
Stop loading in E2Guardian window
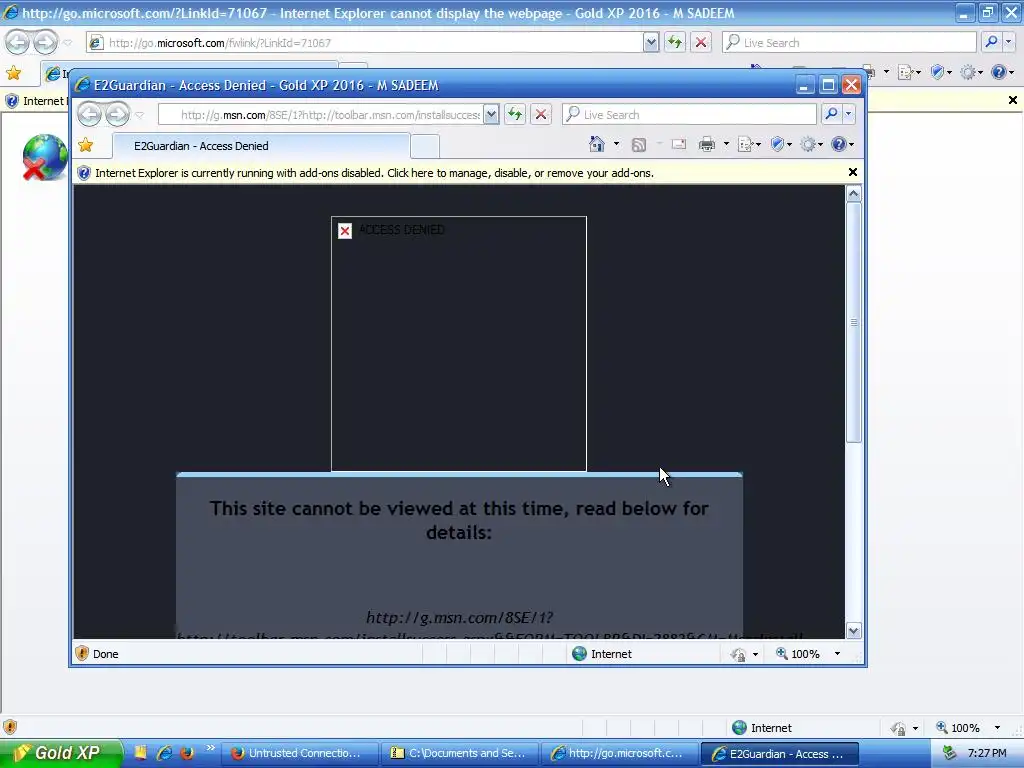541,114
